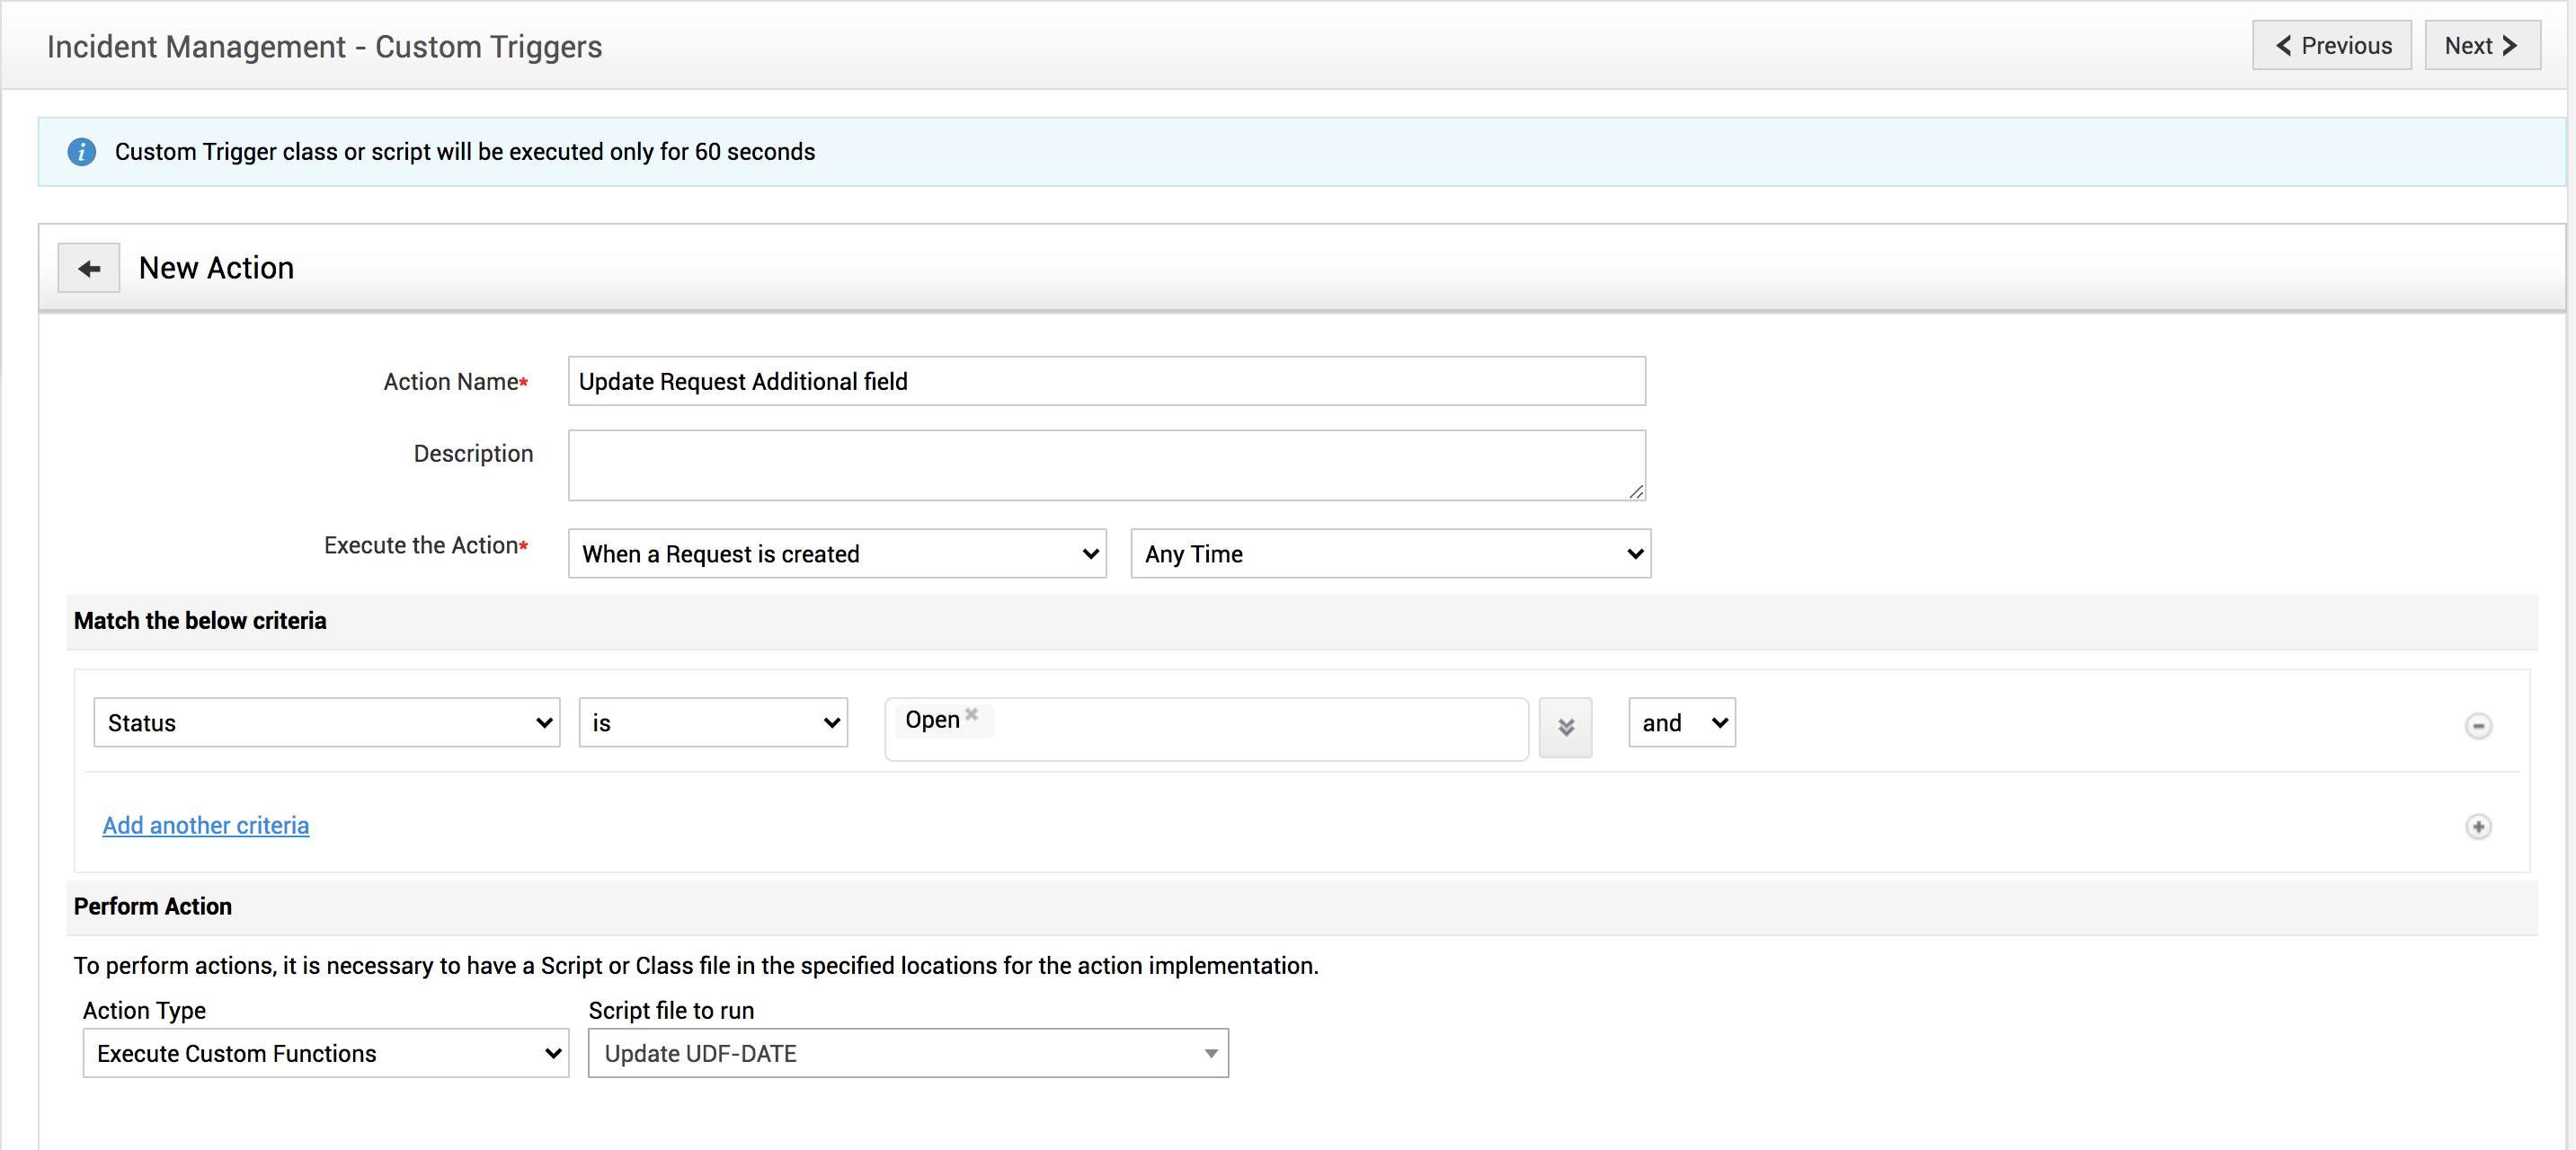Go to Previous page
Screen dimensions: 2576x1150
pyautogui.click(x=2331, y=46)
